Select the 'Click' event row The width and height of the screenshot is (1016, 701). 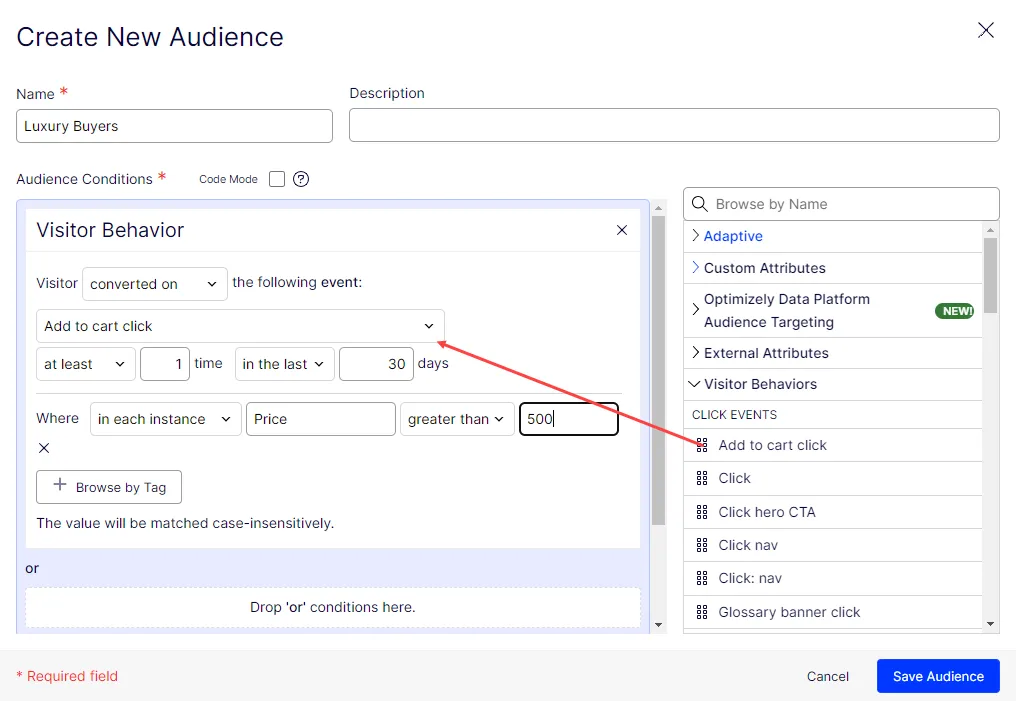[x=833, y=478]
